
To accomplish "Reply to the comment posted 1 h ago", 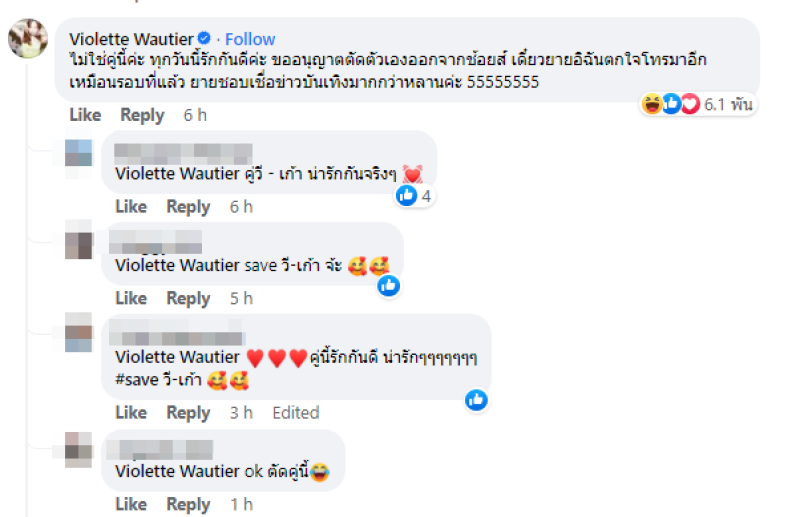I will 188,505.
